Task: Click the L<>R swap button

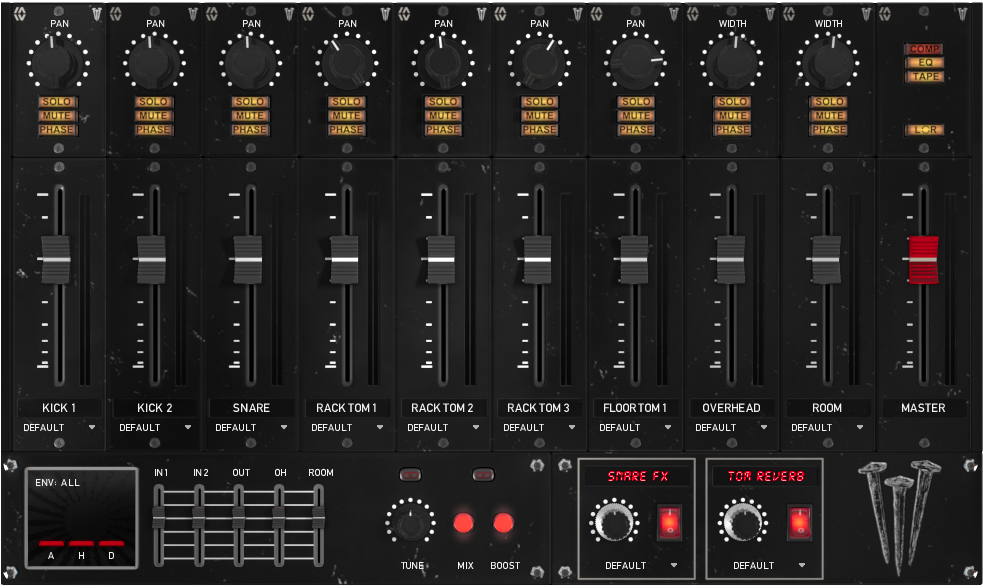Action: pos(924,130)
